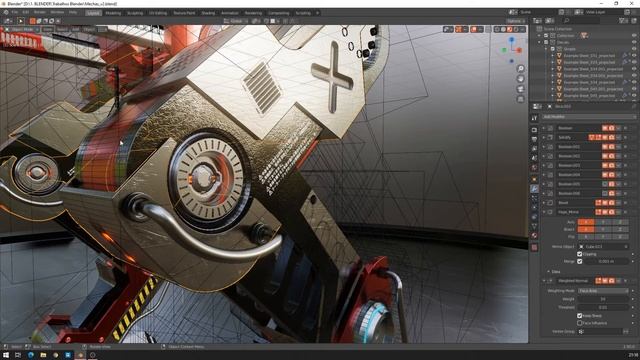Expand the Data subpanel
Screen dimensions: 640x360
[x=553, y=271]
